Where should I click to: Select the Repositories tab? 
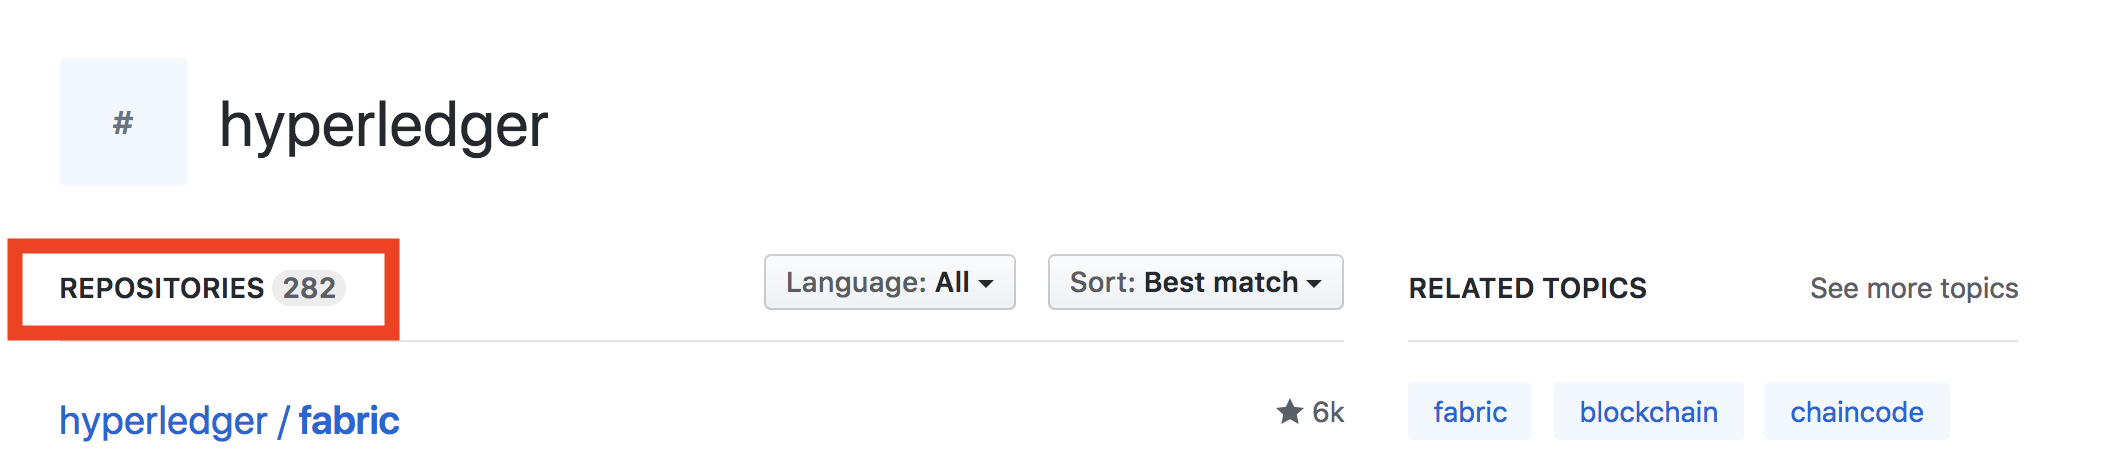coord(162,289)
